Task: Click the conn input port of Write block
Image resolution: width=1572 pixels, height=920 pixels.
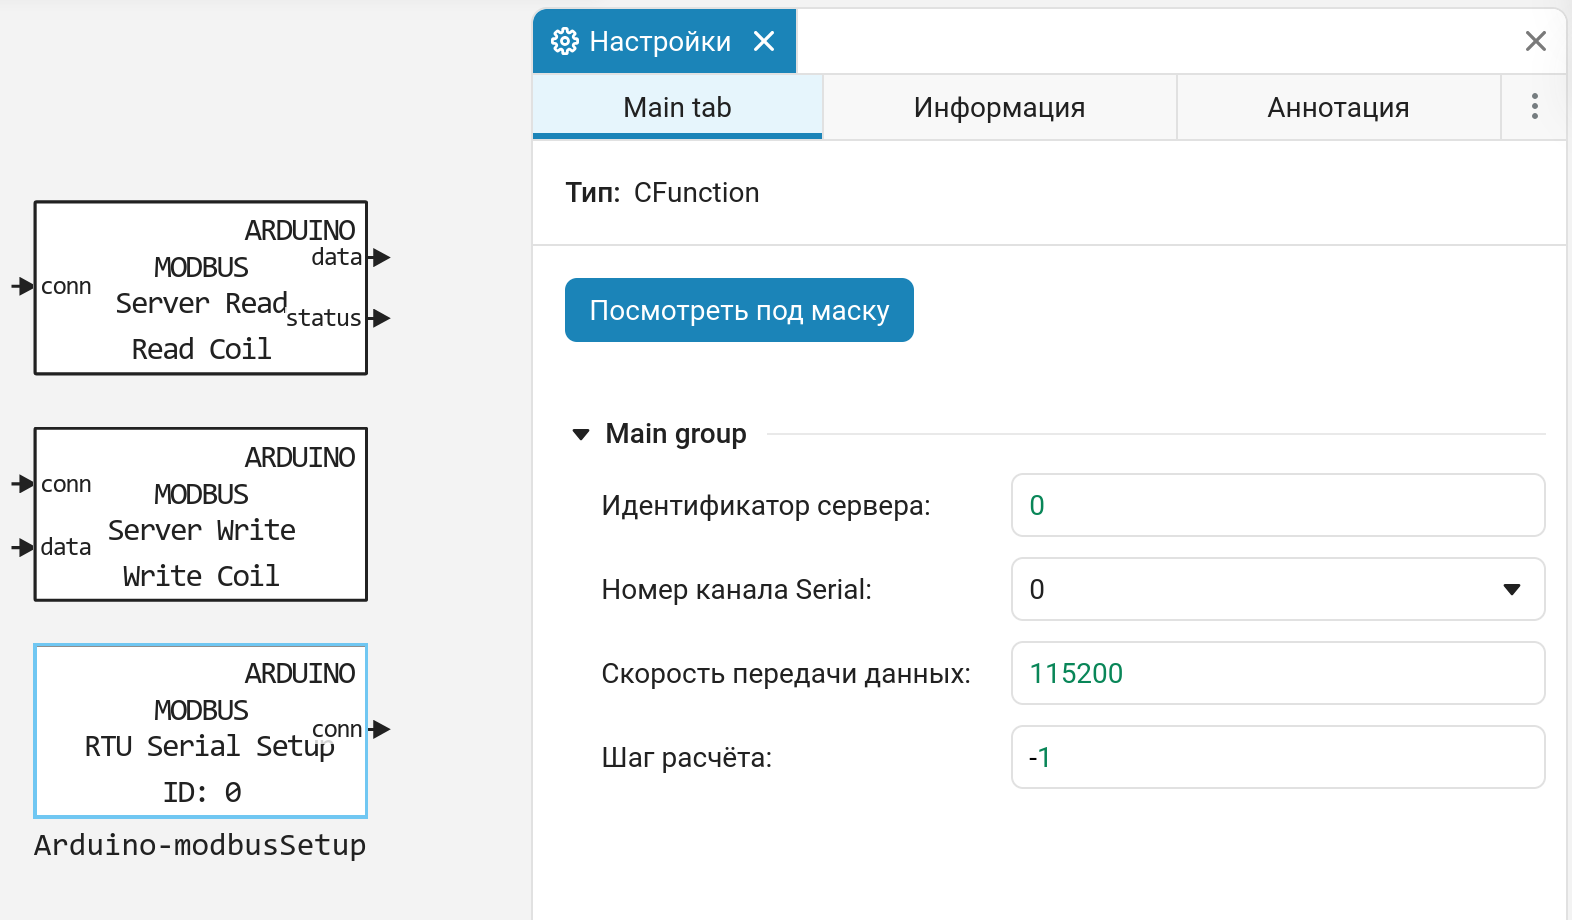Action: pos(23,484)
